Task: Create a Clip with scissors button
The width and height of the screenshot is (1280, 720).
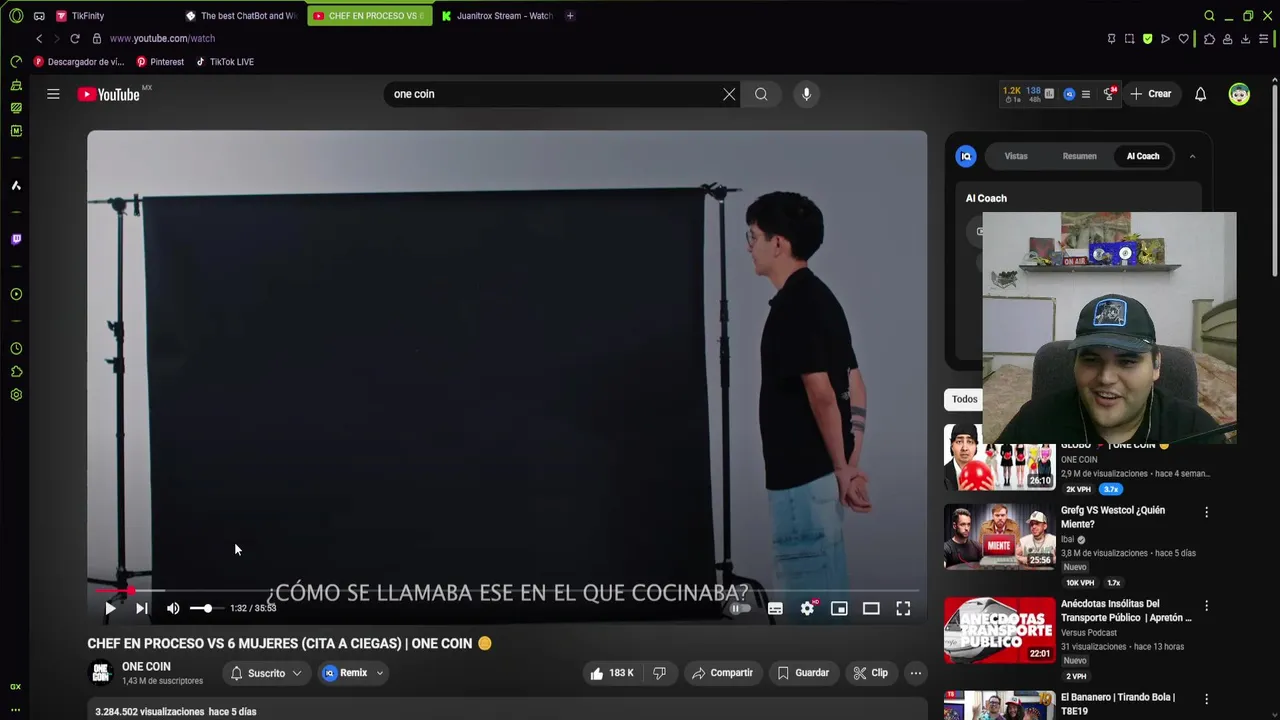Action: pos(870,673)
